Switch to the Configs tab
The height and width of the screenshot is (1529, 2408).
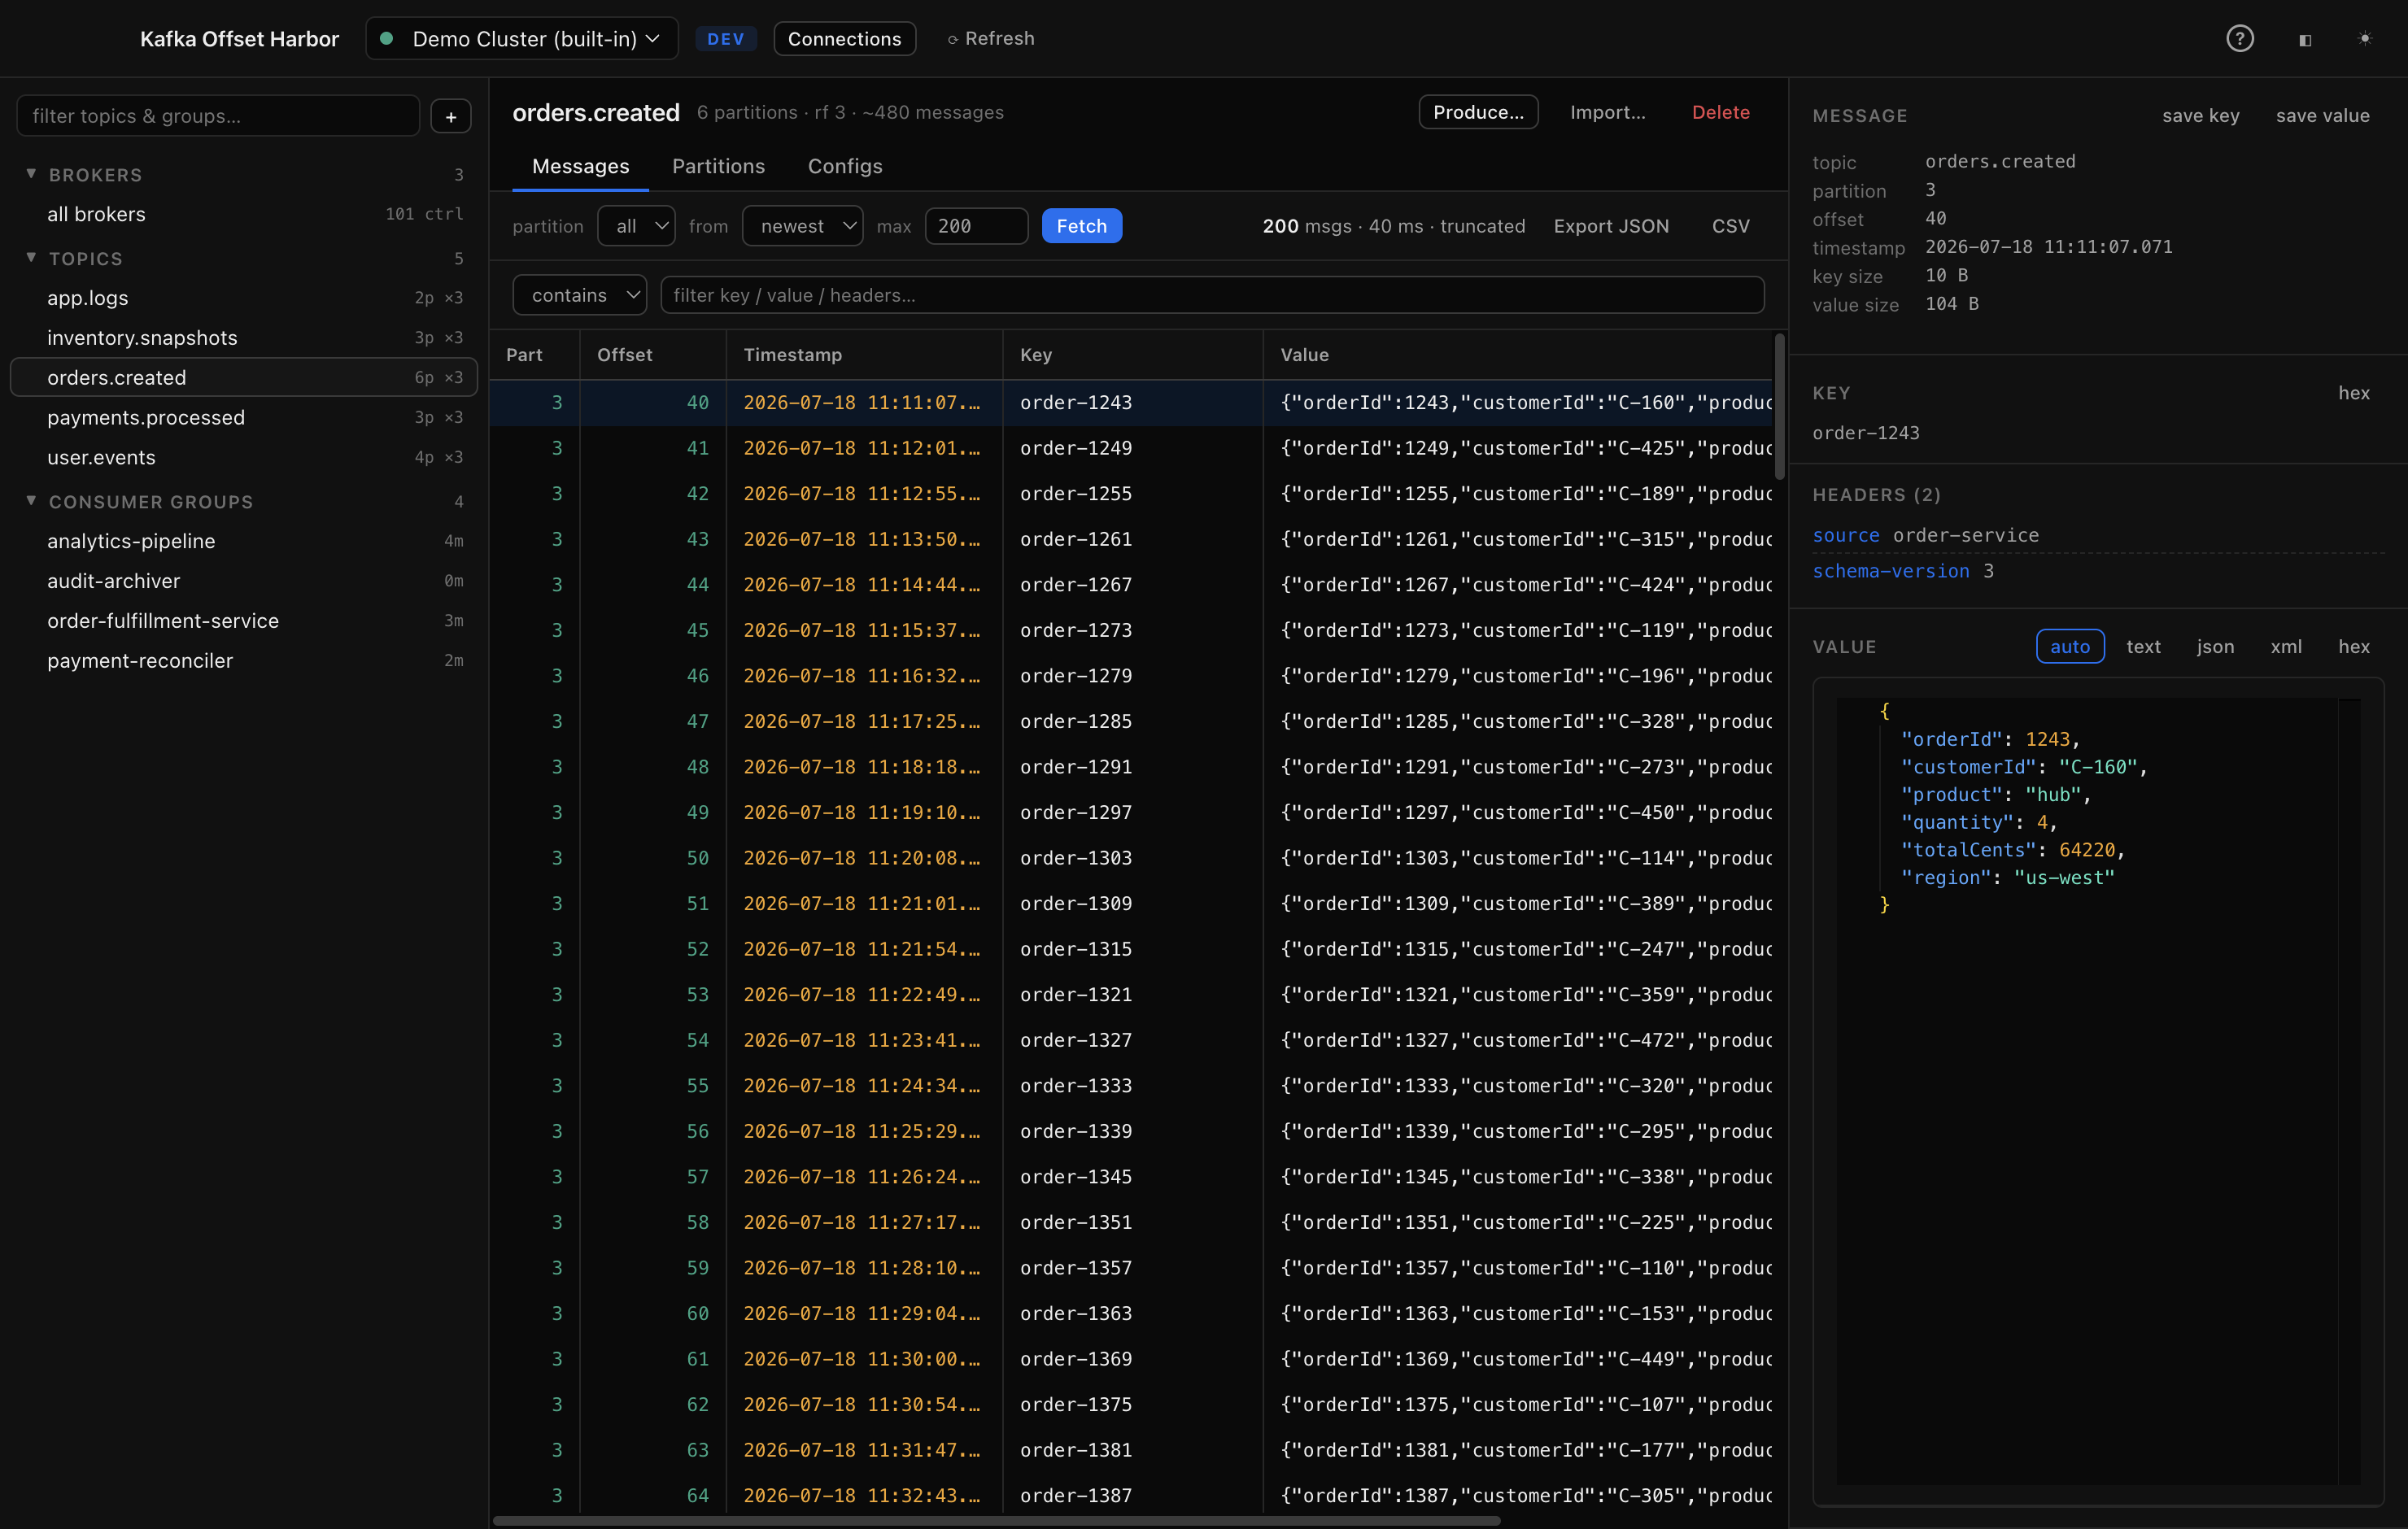coord(845,166)
